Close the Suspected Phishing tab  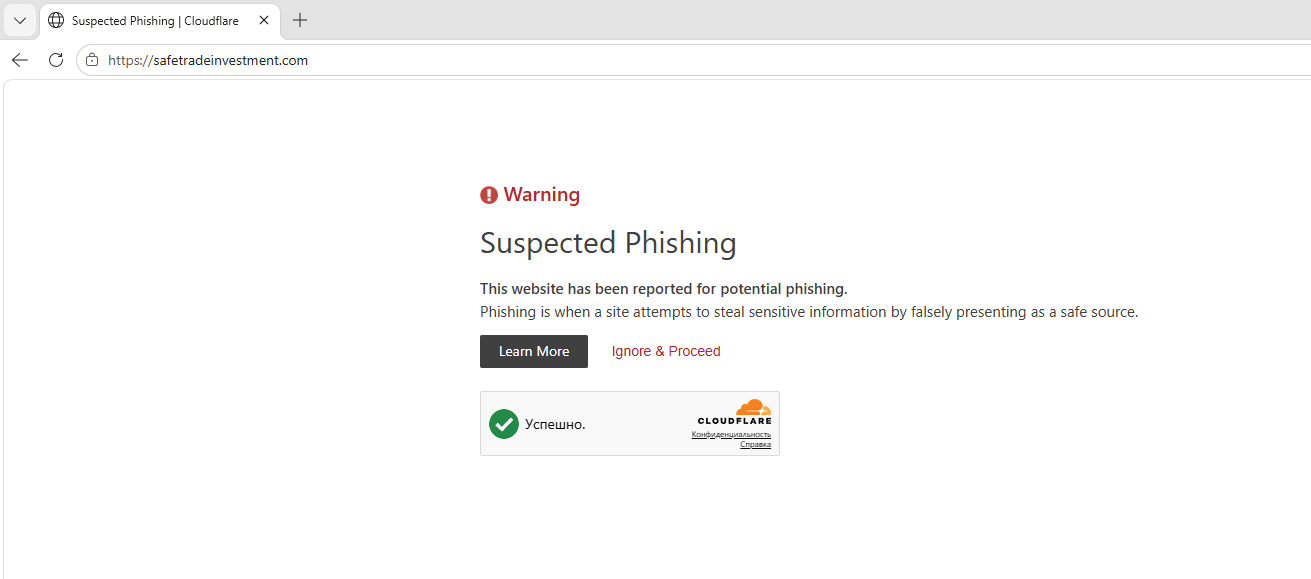coord(264,20)
